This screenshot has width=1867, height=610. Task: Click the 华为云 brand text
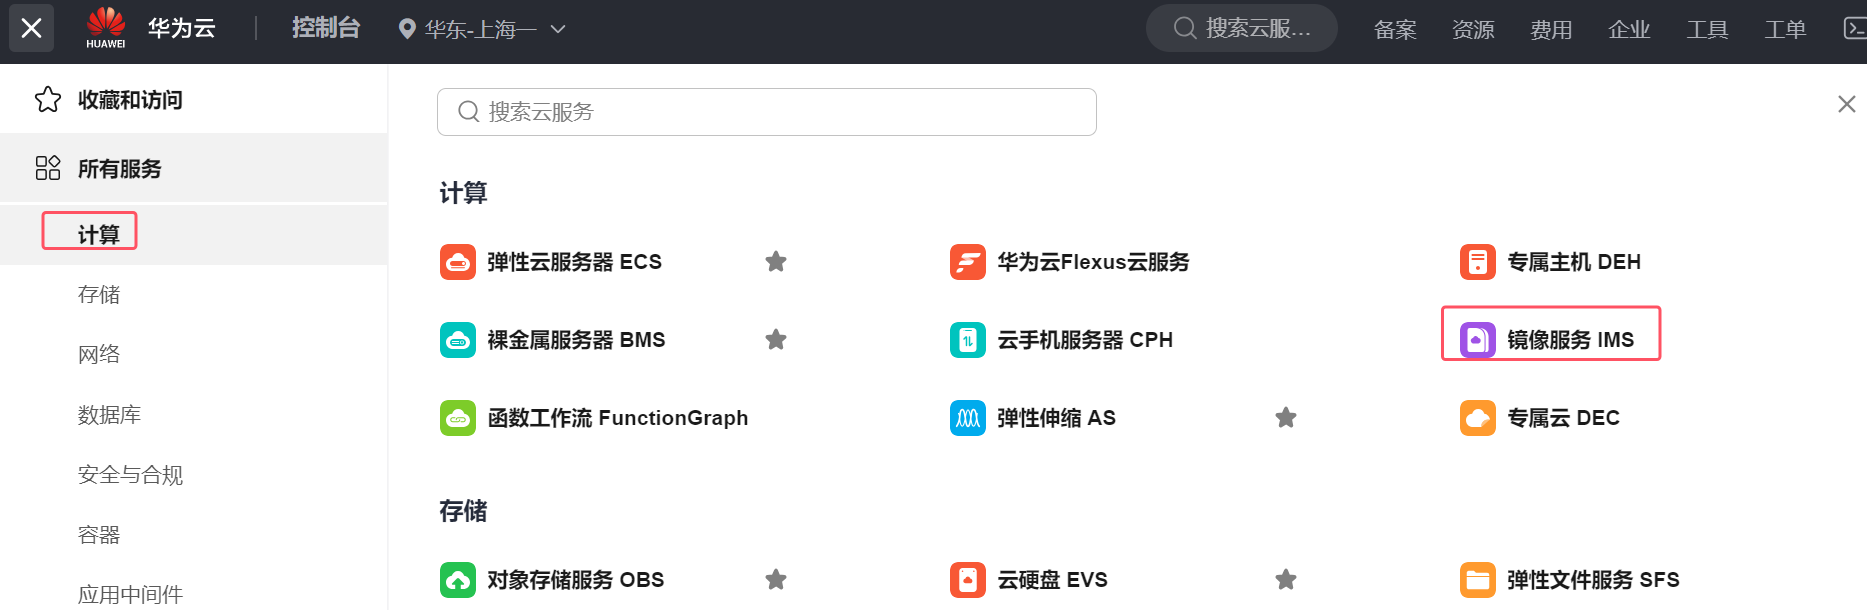[x=181, y=28]
